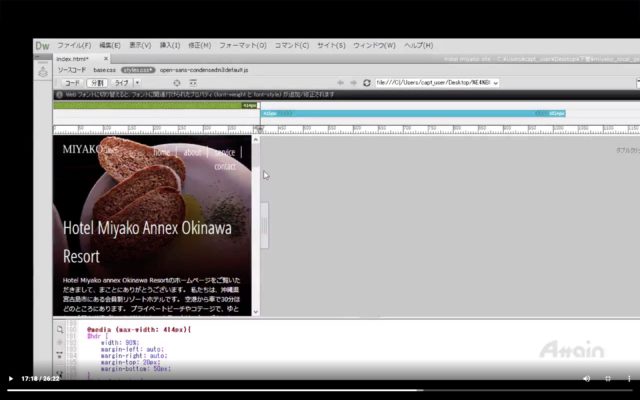This screenshot has height=400, width=640.
Task: Open the ウィンドウ(W) menu
Action: 374,45
